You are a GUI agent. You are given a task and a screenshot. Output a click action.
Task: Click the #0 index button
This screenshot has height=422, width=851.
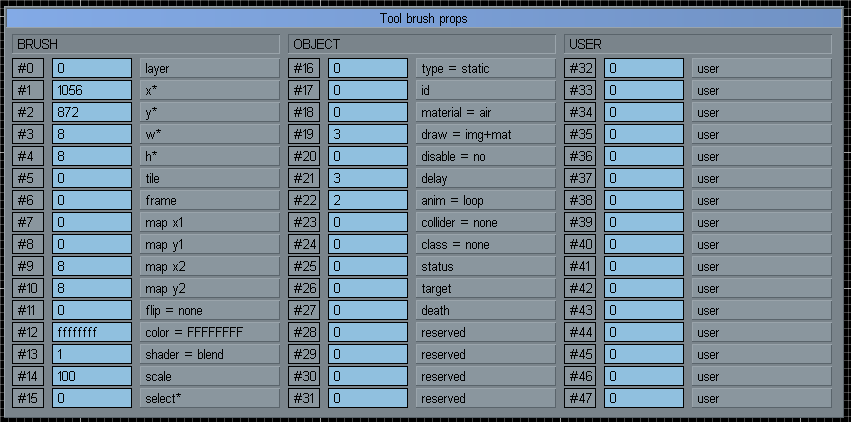coord(28,69)
